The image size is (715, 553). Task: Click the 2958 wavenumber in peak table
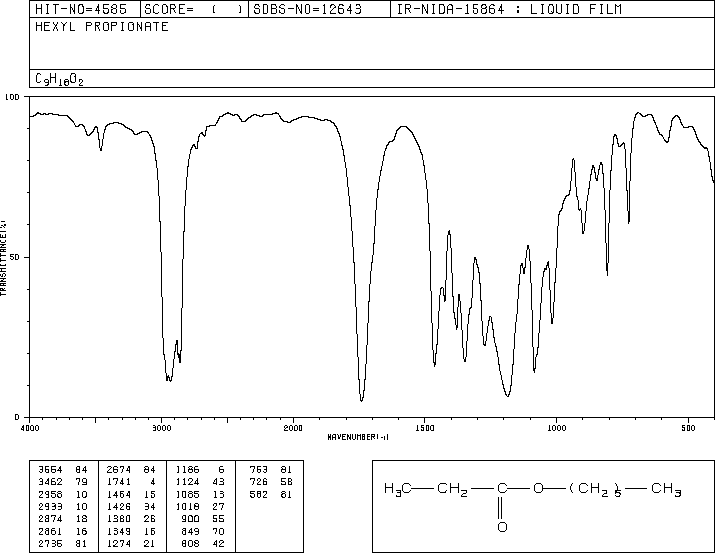pyautogui.click(x=50, y=494)
